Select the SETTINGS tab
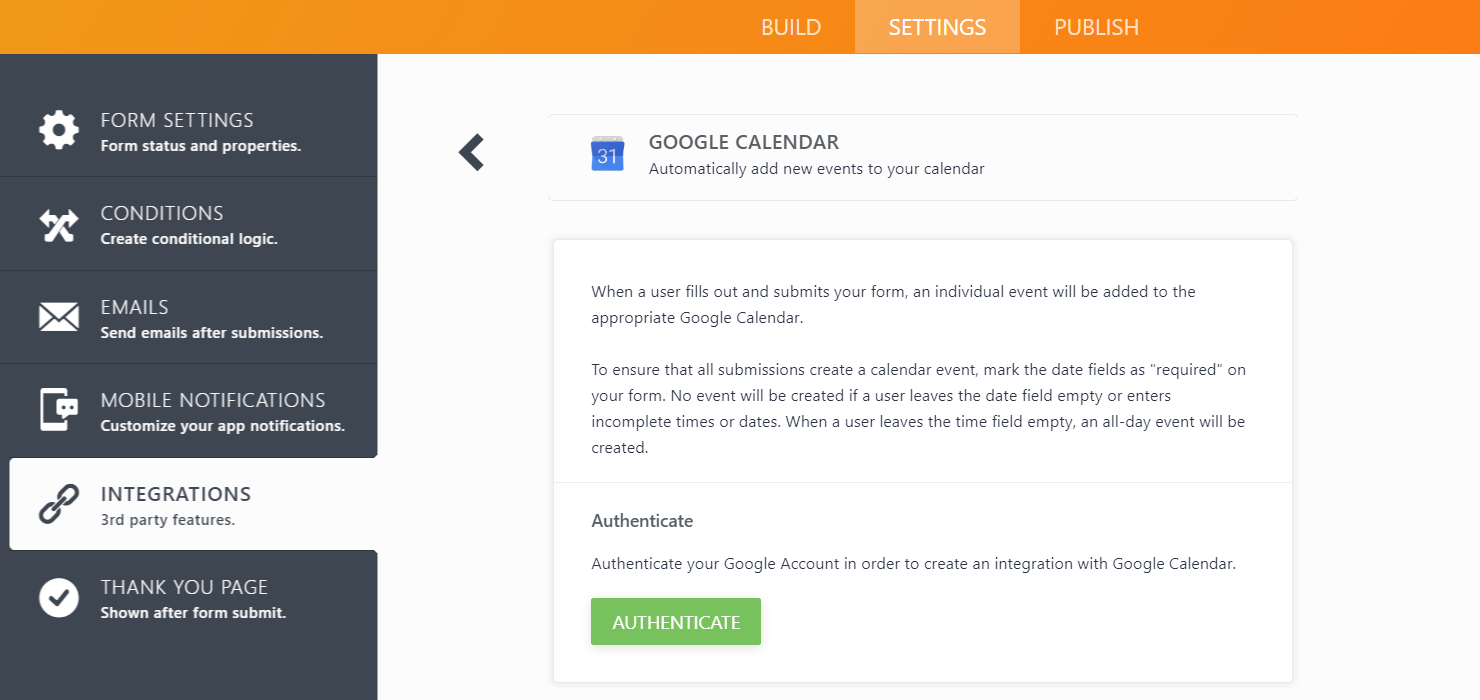Image resolution: width=1480 pixels, height=700 pixels. click(x=937, y=27)
